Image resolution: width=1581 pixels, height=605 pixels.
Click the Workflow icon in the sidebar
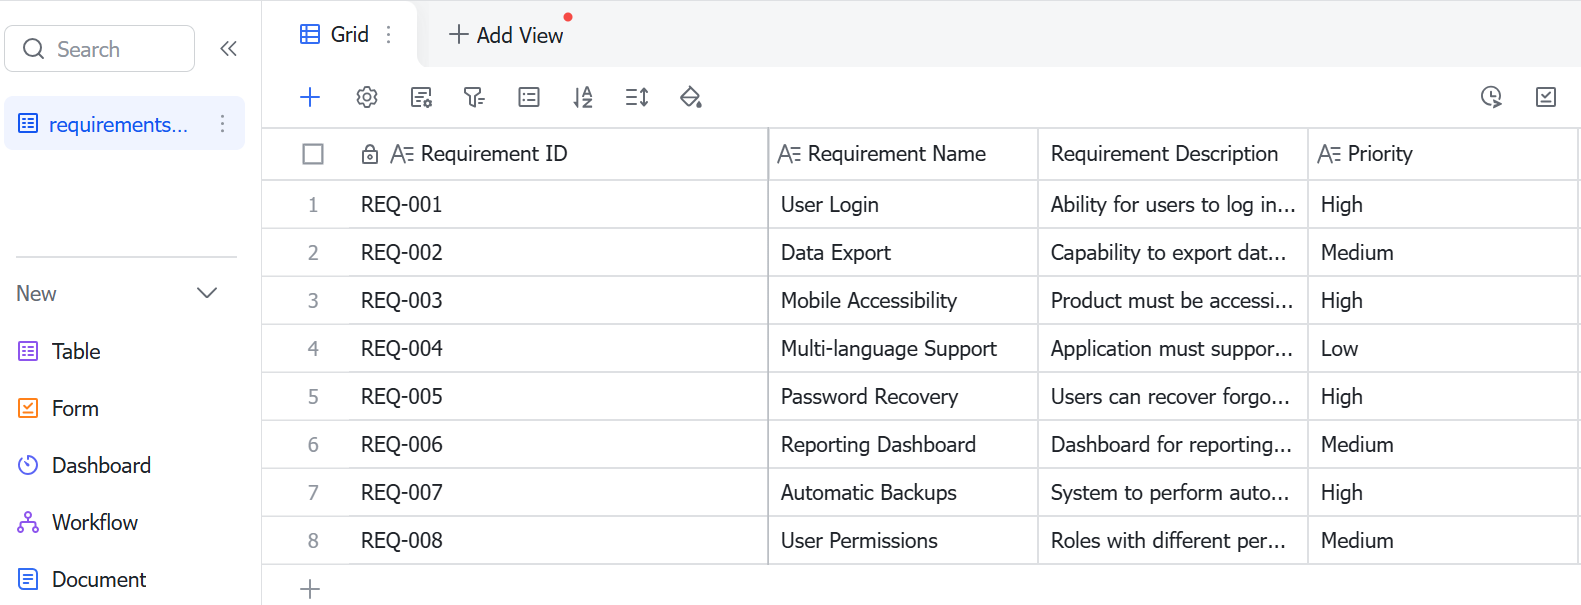[28, 522]
